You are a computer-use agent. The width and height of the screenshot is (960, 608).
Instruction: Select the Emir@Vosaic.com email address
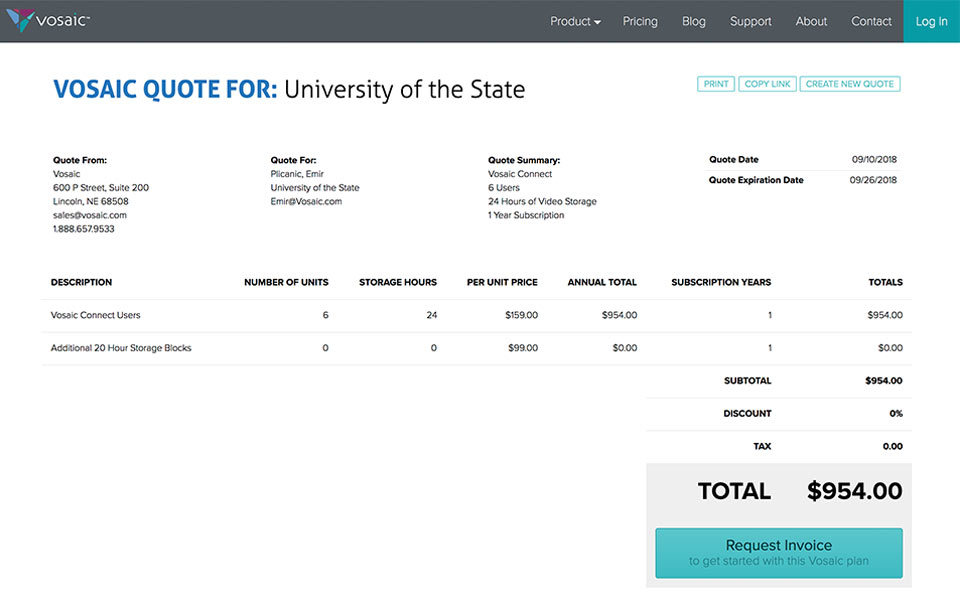[306, 201]
